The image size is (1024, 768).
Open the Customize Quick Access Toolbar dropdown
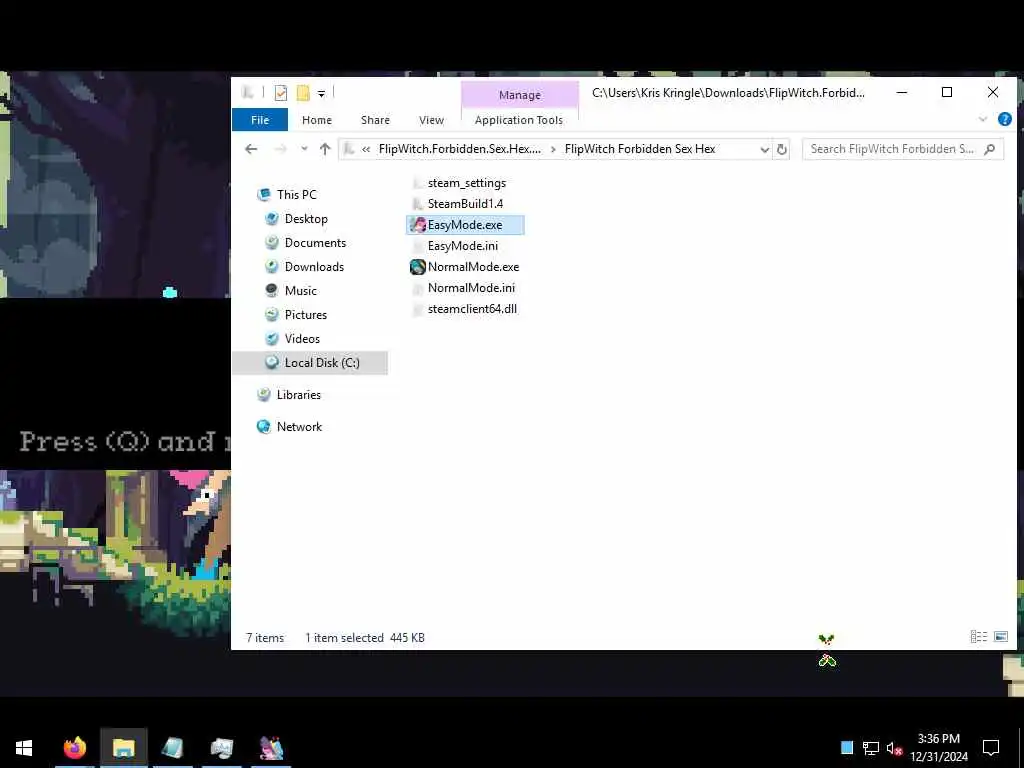(x=321, y=94)
